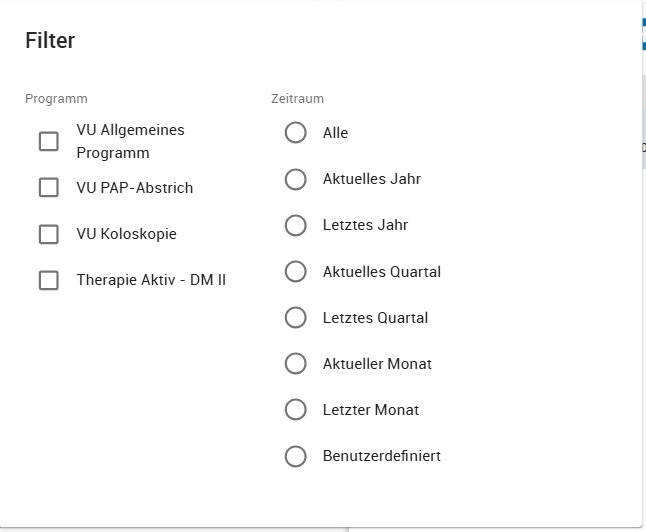Choose the Aktuelles Jahr radio option
This screenshot has height=532, width=646.
coord(295,179)
